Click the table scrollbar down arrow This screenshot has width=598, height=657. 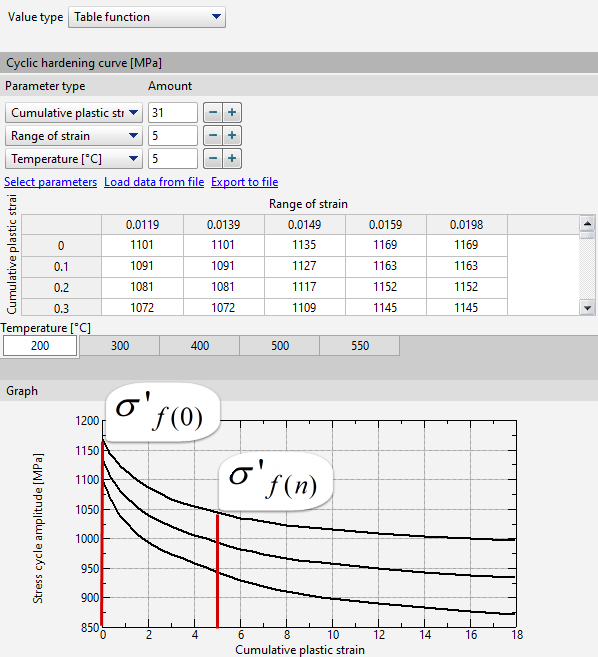pos(587,308)
